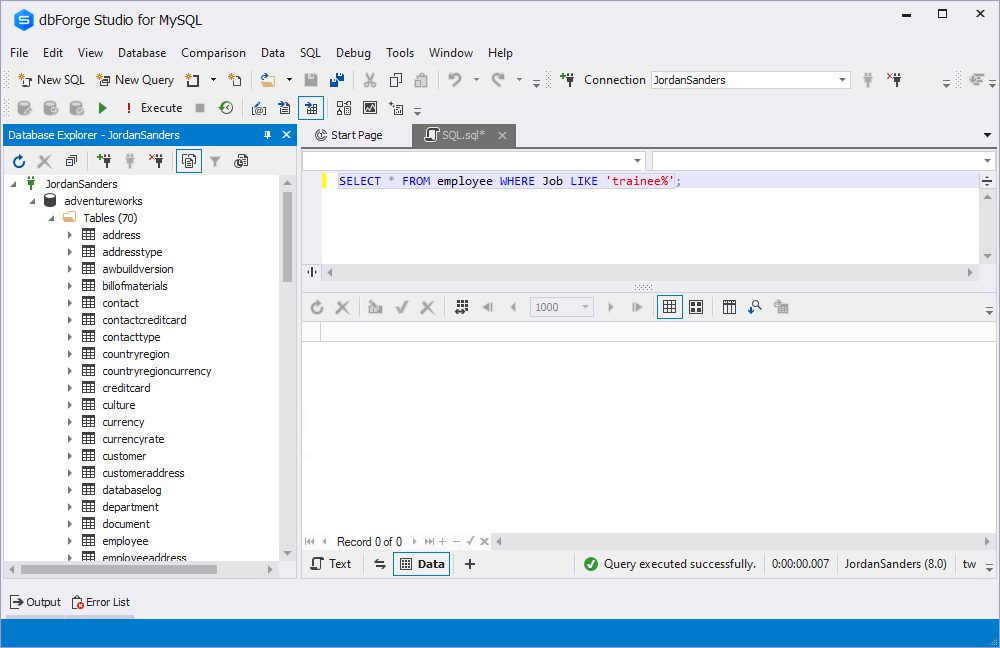Switch to Text view tab
This screenshot has height=648, width=1000.
coord(332,564)
